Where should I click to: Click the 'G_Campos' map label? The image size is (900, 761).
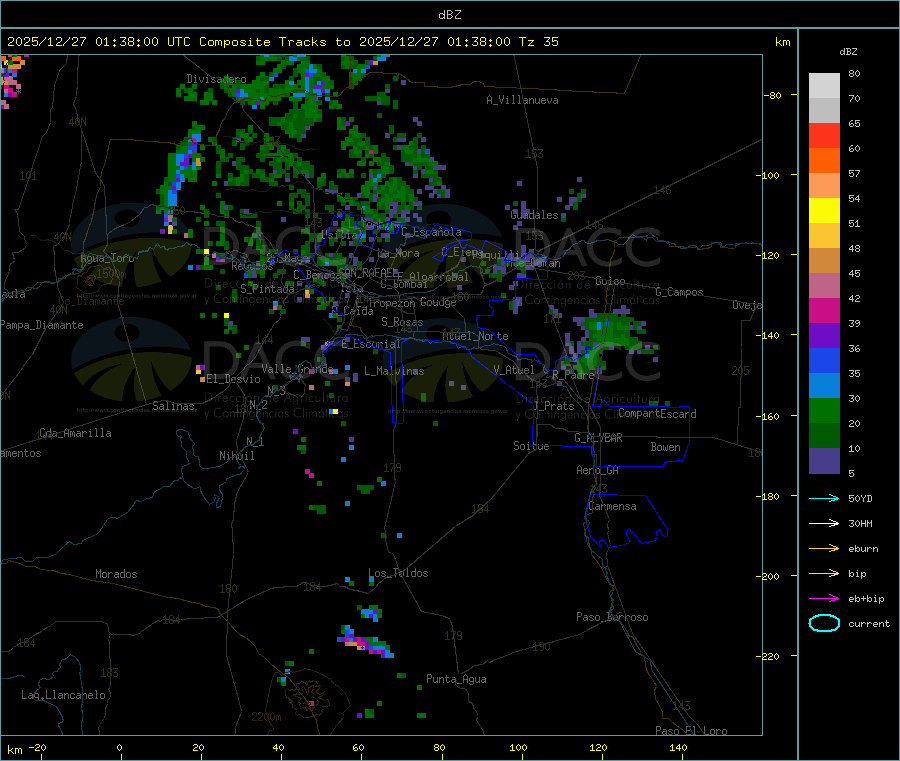679,292
